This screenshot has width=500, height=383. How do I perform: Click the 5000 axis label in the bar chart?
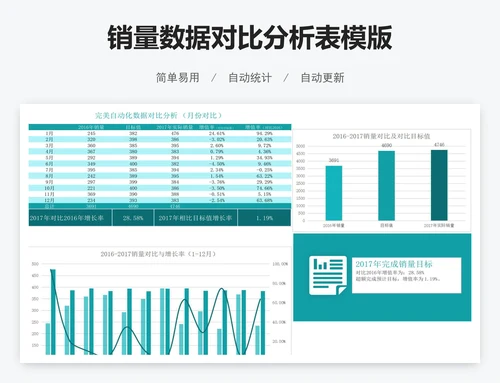[300, 146]
